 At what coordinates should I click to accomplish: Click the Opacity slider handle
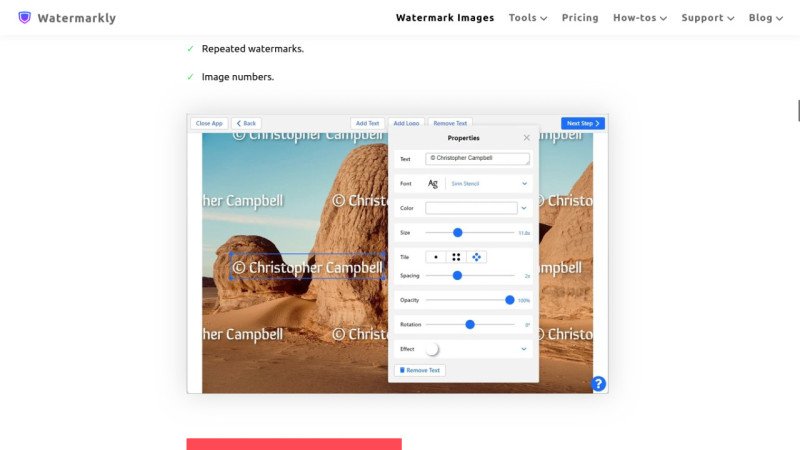[509, 300]
